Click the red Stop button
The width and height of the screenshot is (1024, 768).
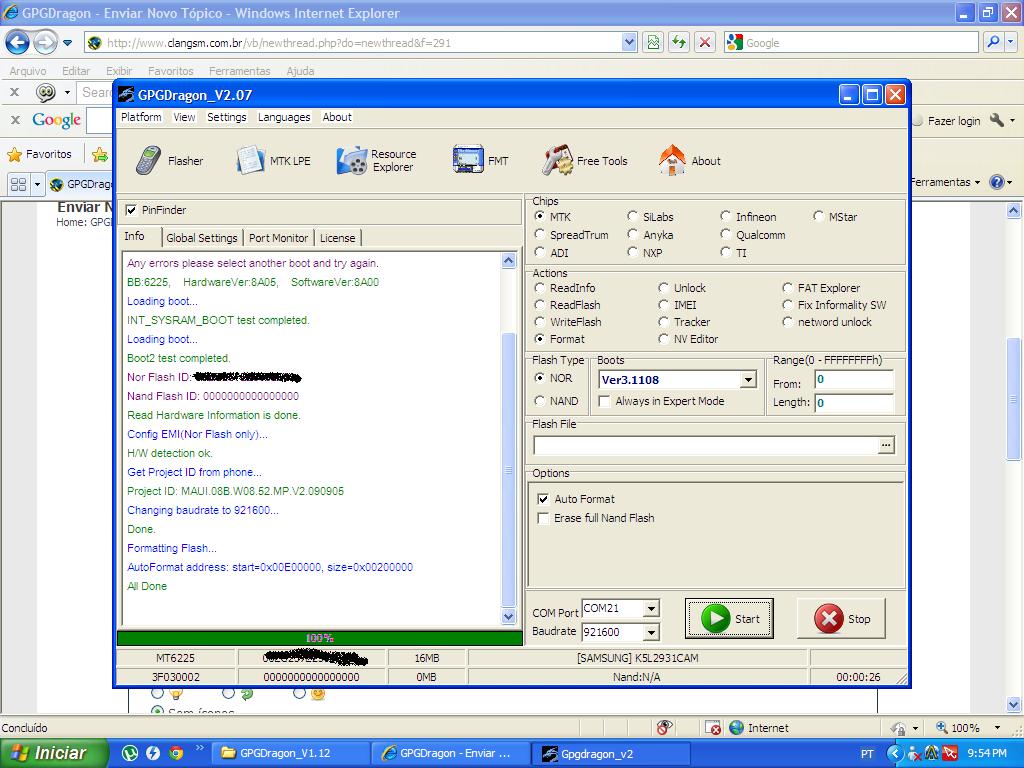click(842, 618)
